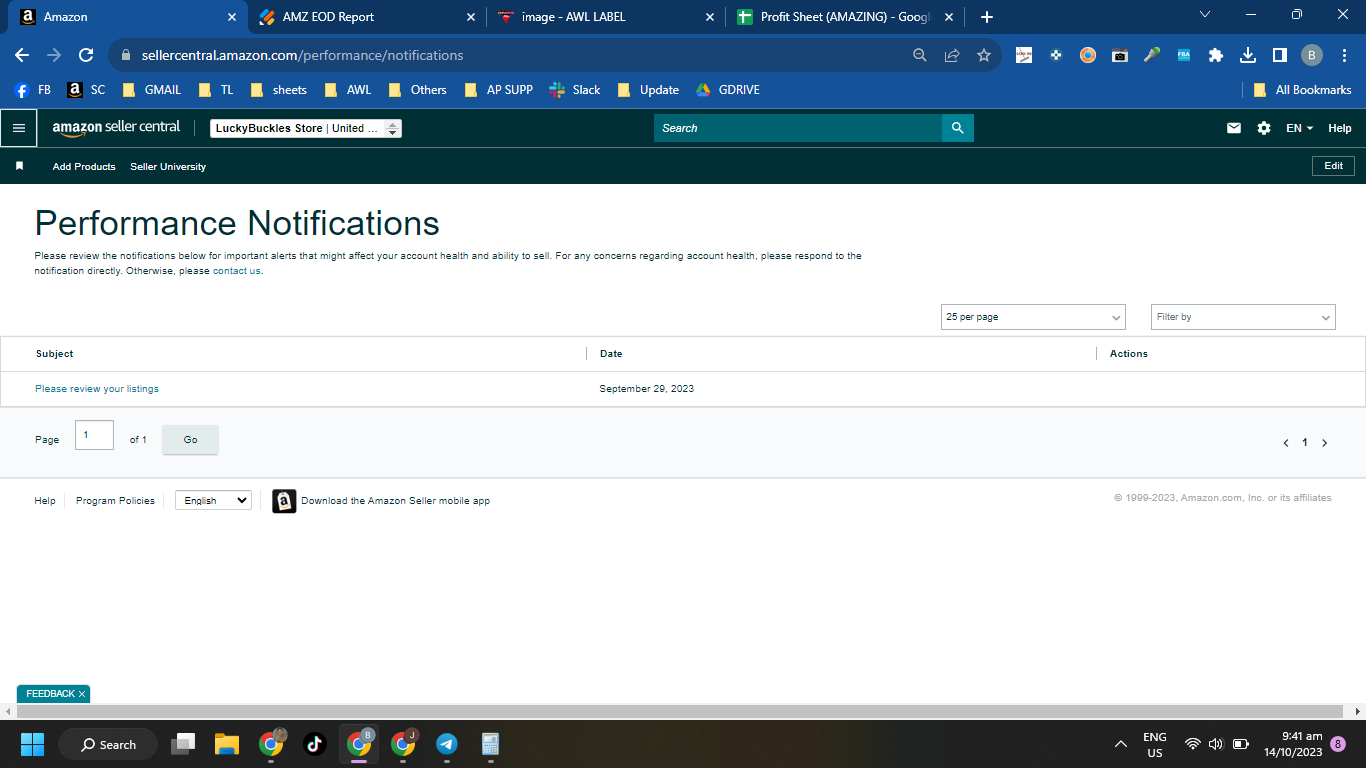The image size is (1366, 768).
Task: Click the Download the Amazon Seller mobile app link
Action: coord(395,501)
